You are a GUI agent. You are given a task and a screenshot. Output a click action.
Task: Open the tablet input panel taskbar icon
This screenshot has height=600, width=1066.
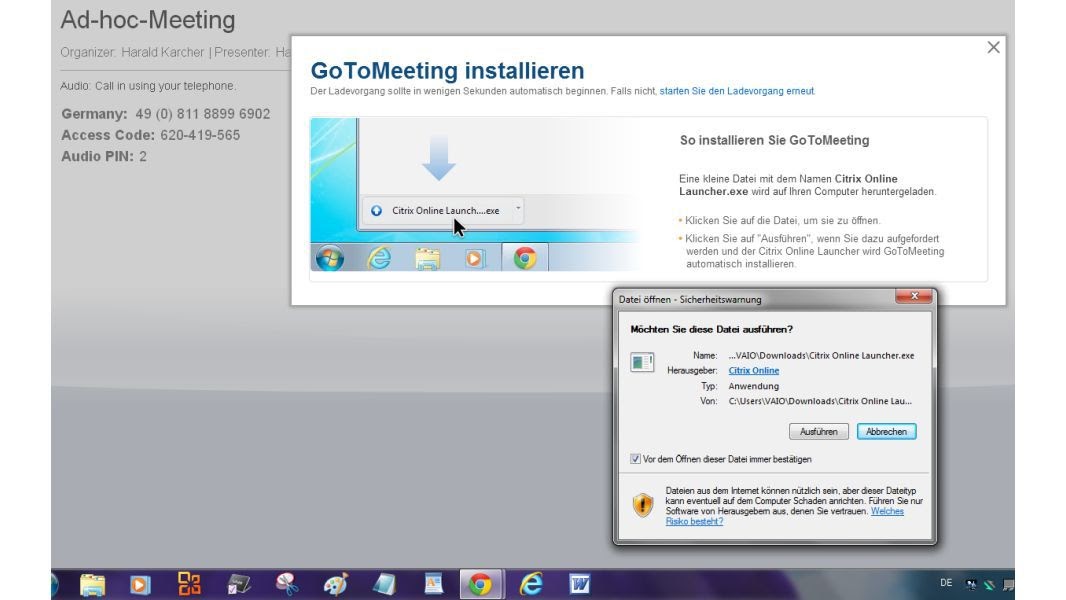239,584
